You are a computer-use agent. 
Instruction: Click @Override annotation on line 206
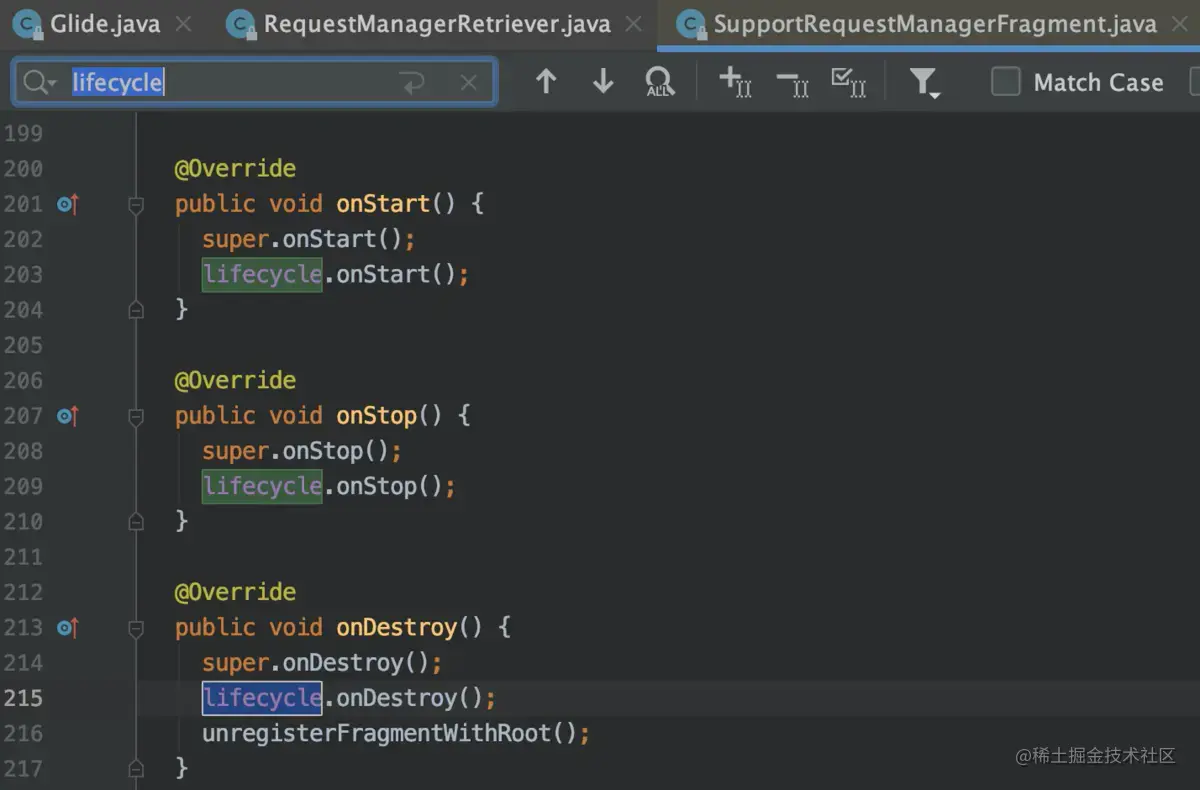235,380
